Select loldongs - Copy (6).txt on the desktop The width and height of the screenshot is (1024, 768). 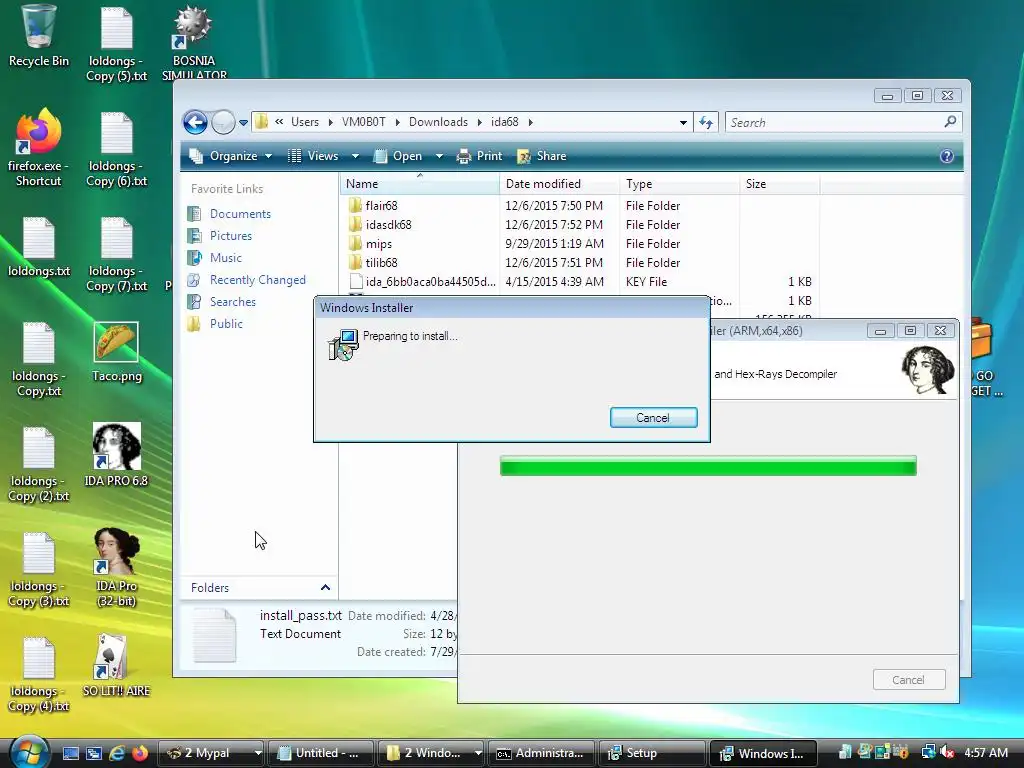click(117, 150)
